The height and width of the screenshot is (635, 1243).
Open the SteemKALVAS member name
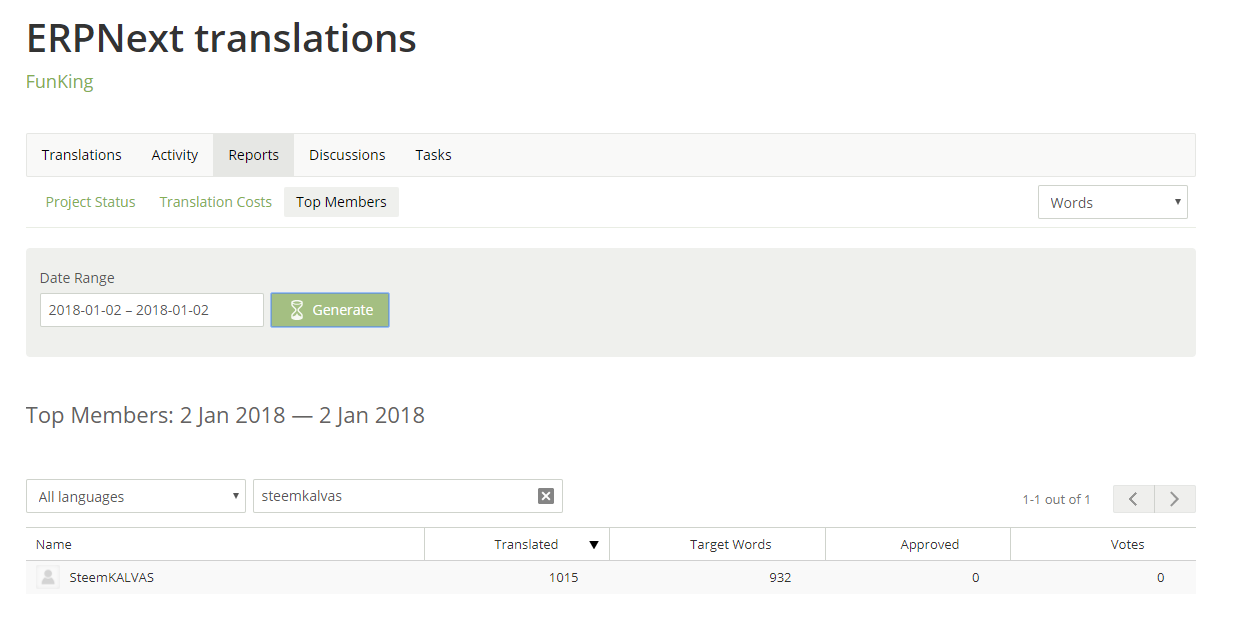click(112, 578)
